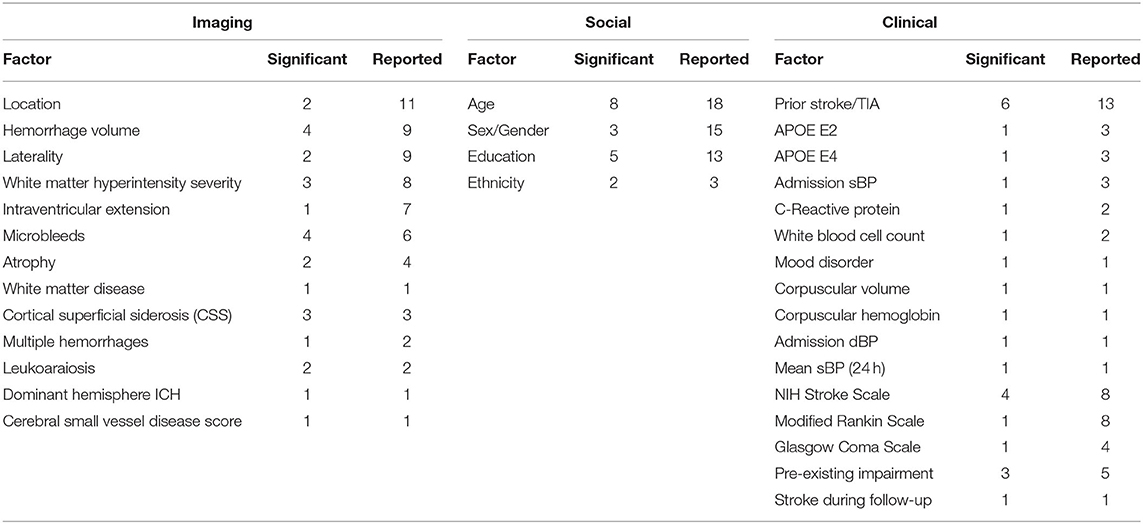The height and width of the screenshot is (524, 1143).
Task: Click the Microbleeds factor cell
Action: [38, 235]
